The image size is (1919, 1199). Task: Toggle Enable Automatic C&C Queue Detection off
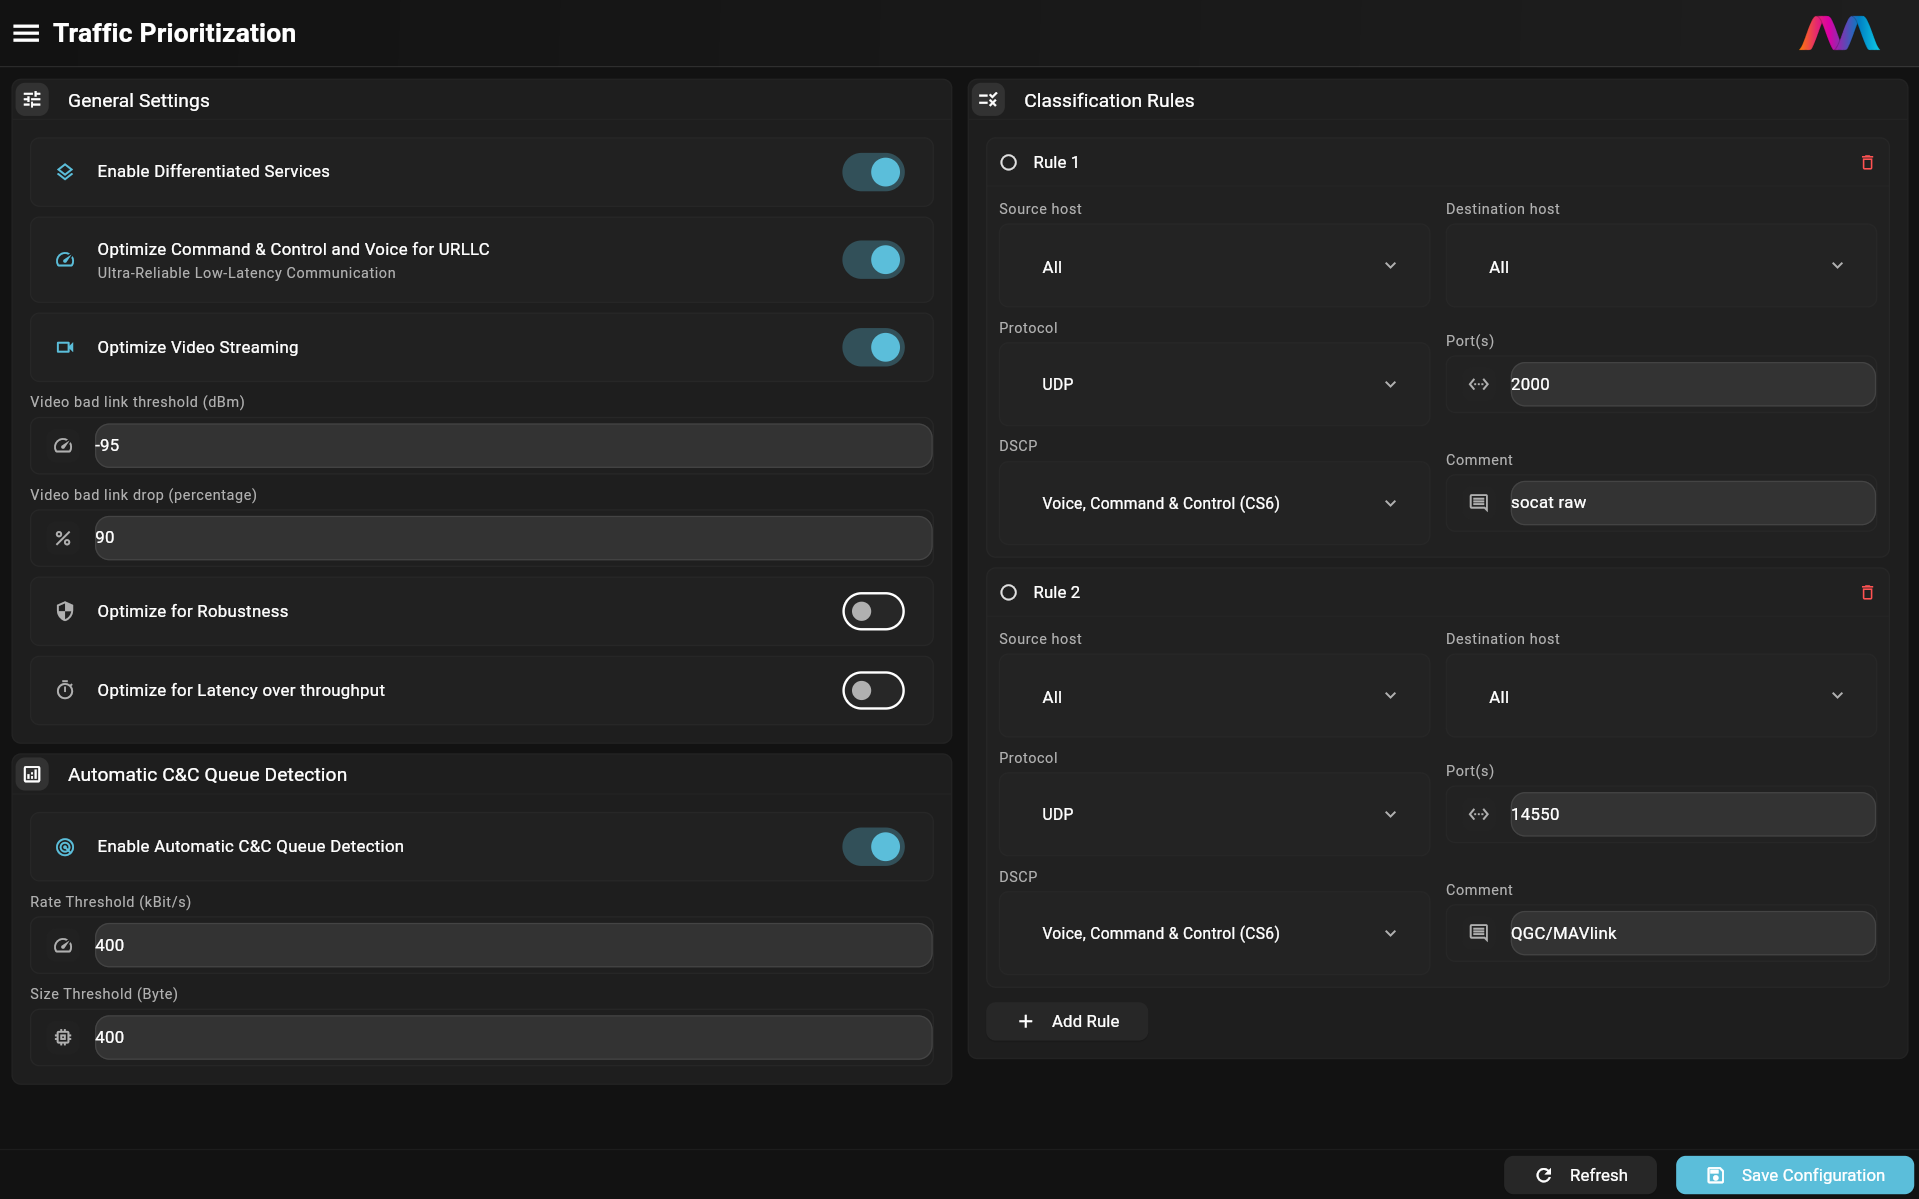[872, 846]
